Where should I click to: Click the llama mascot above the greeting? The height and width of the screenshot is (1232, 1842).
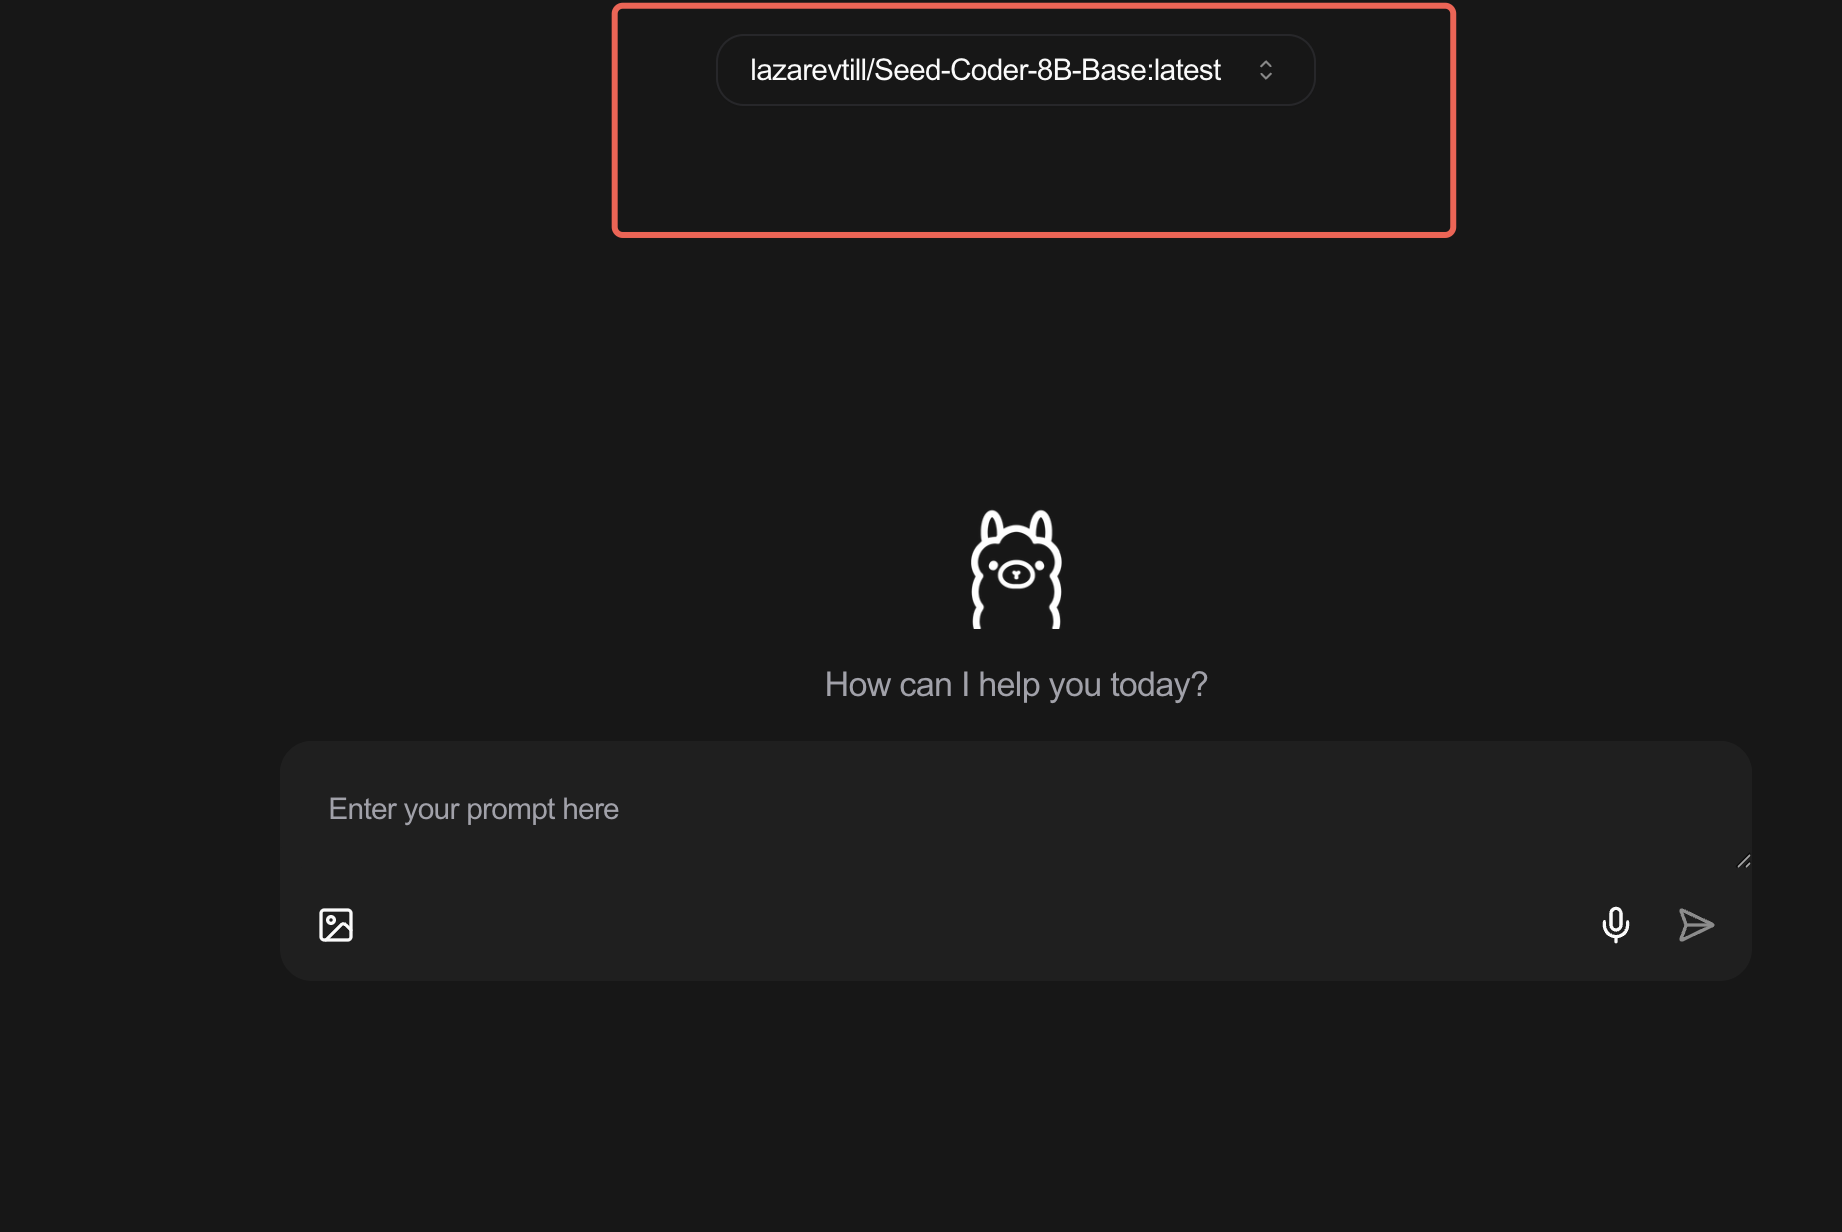1016,570
